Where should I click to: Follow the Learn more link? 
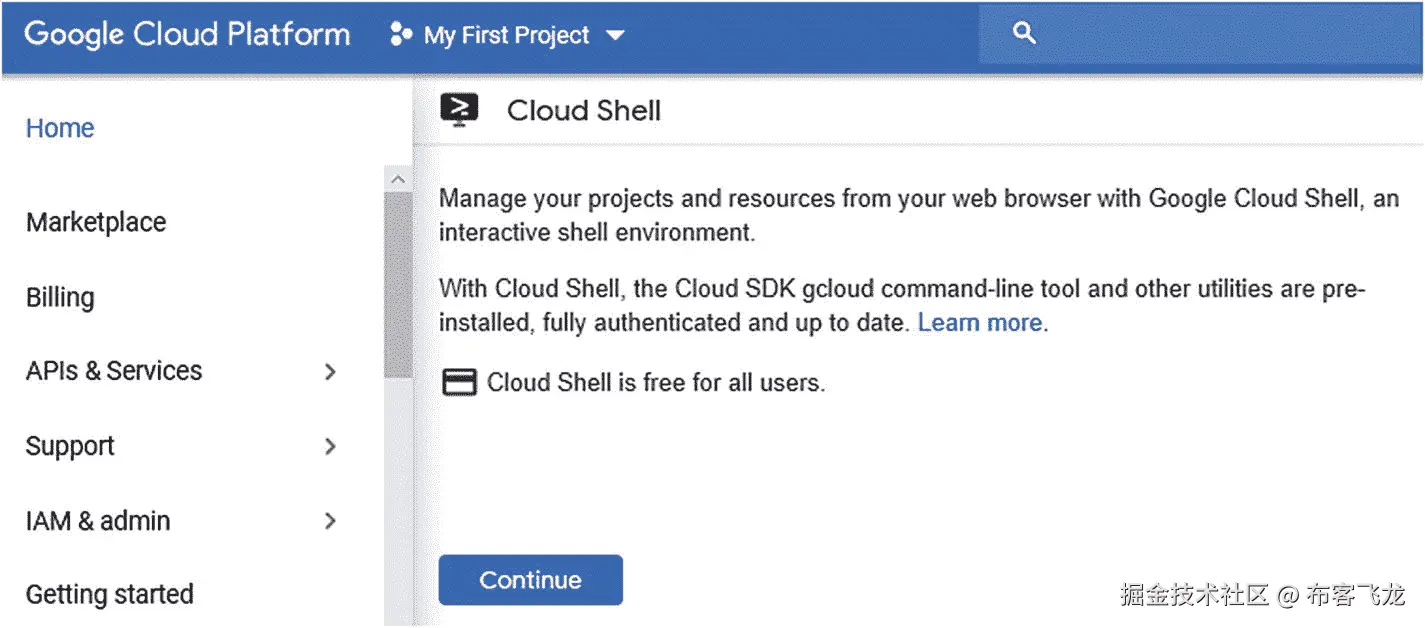980,323
